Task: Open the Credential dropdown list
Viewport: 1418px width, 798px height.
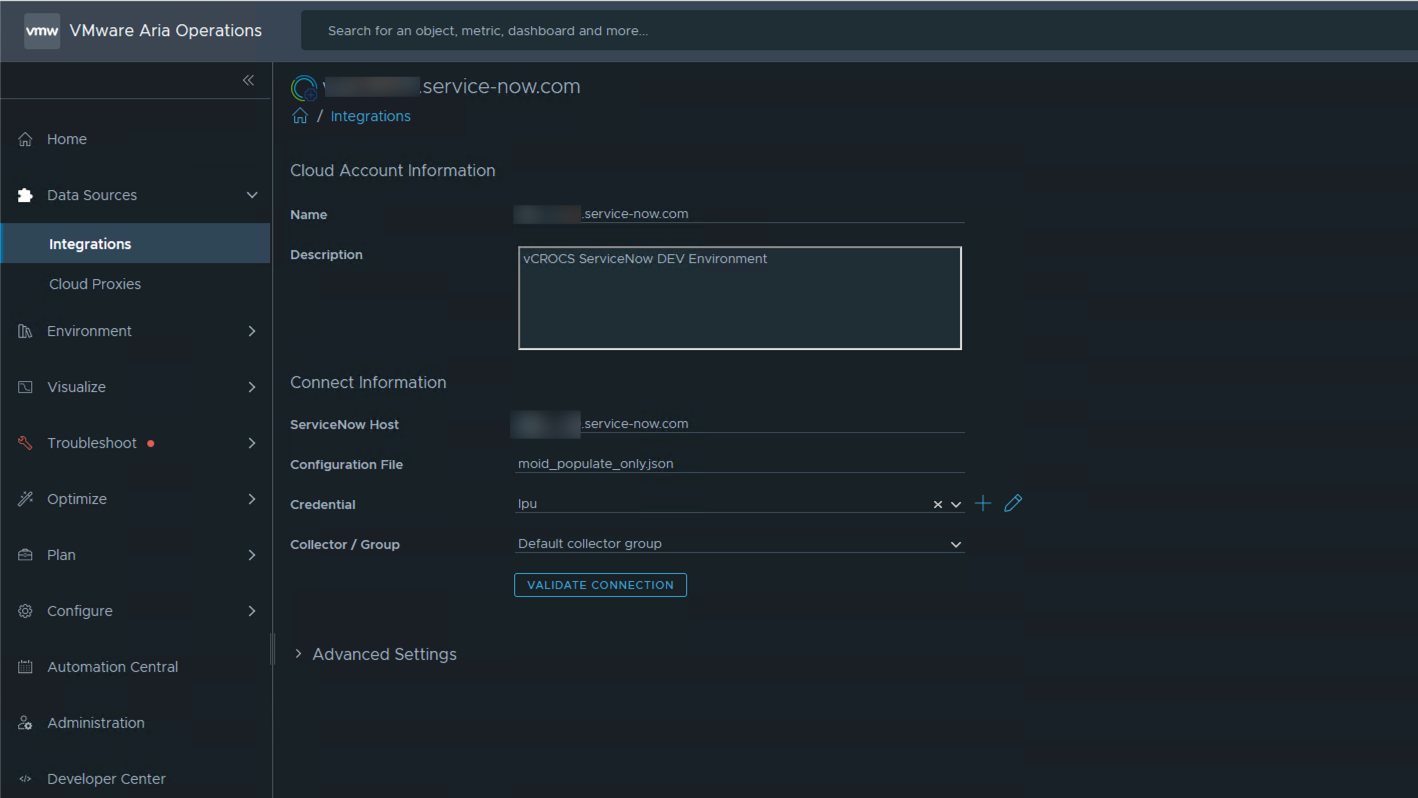Action: pos(956,505)
